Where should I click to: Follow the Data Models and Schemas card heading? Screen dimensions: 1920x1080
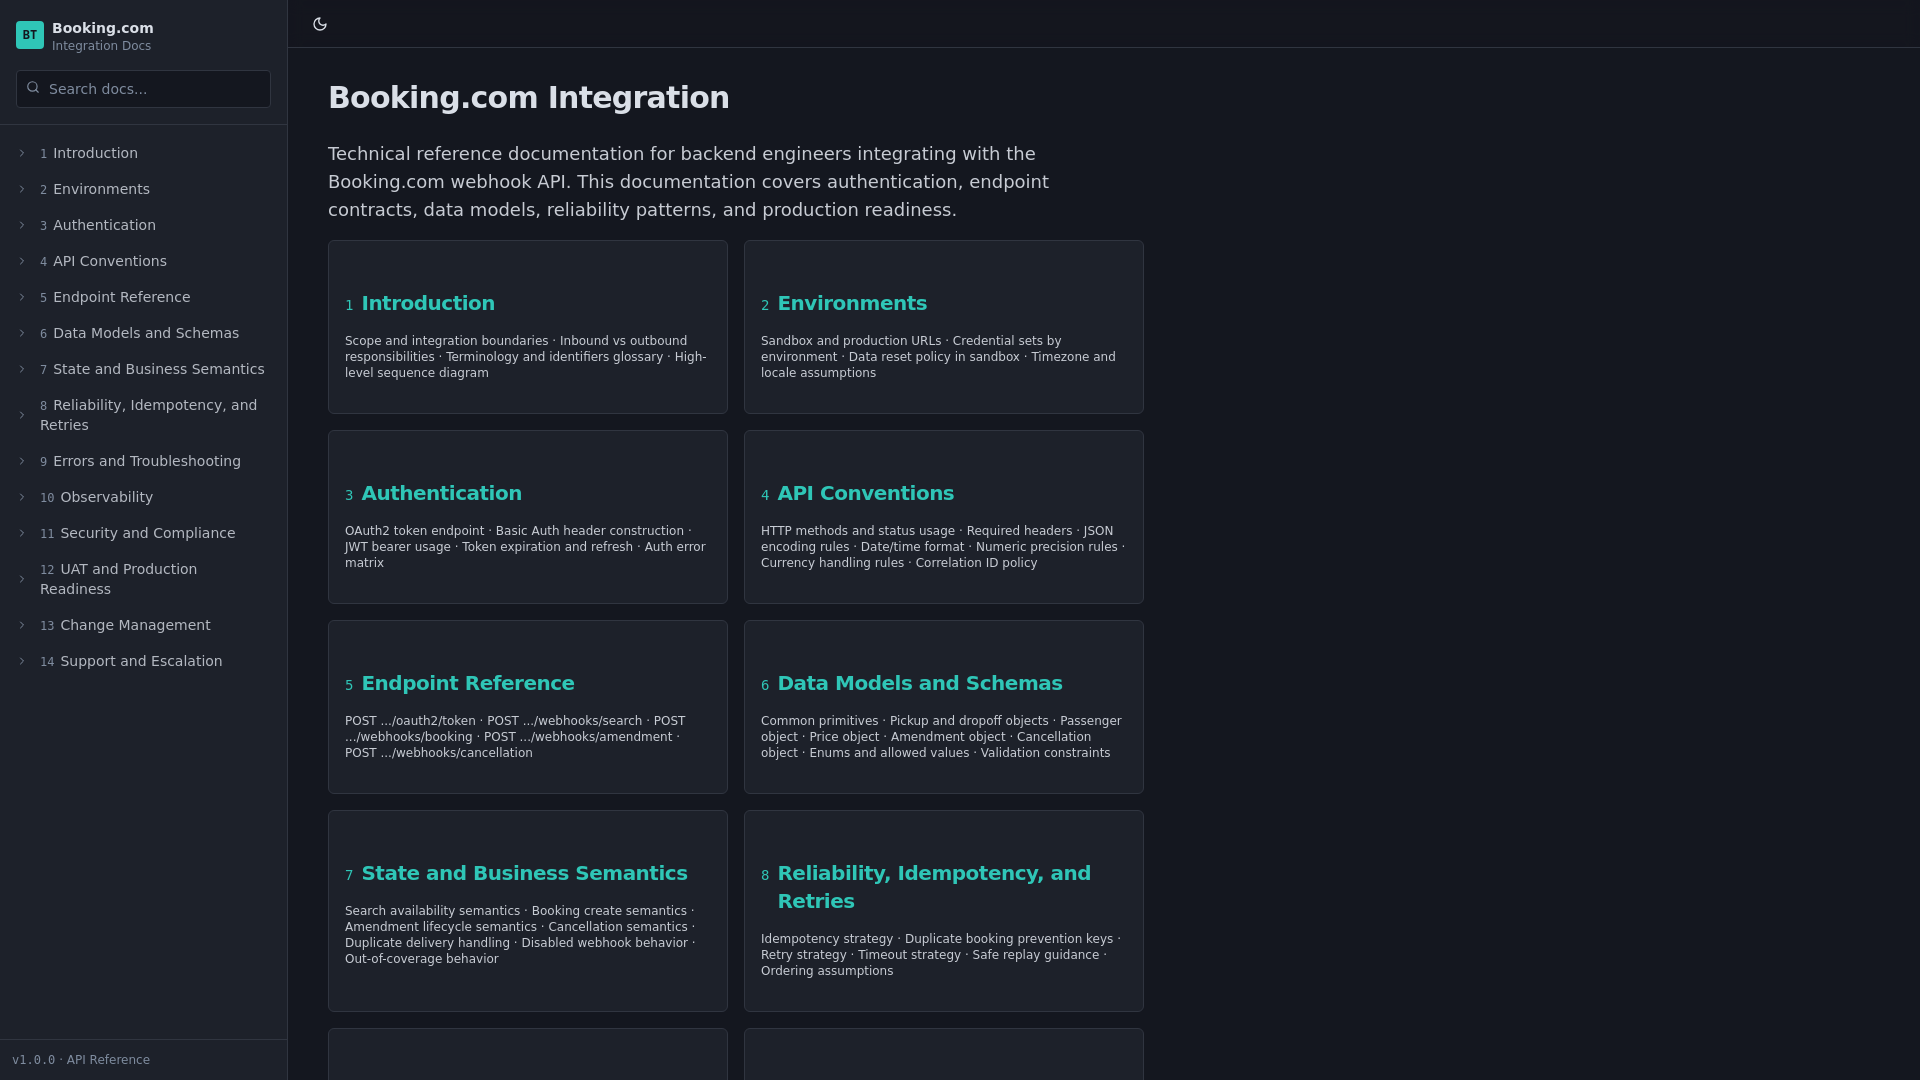pyautogui.click(x=920, y=683)
